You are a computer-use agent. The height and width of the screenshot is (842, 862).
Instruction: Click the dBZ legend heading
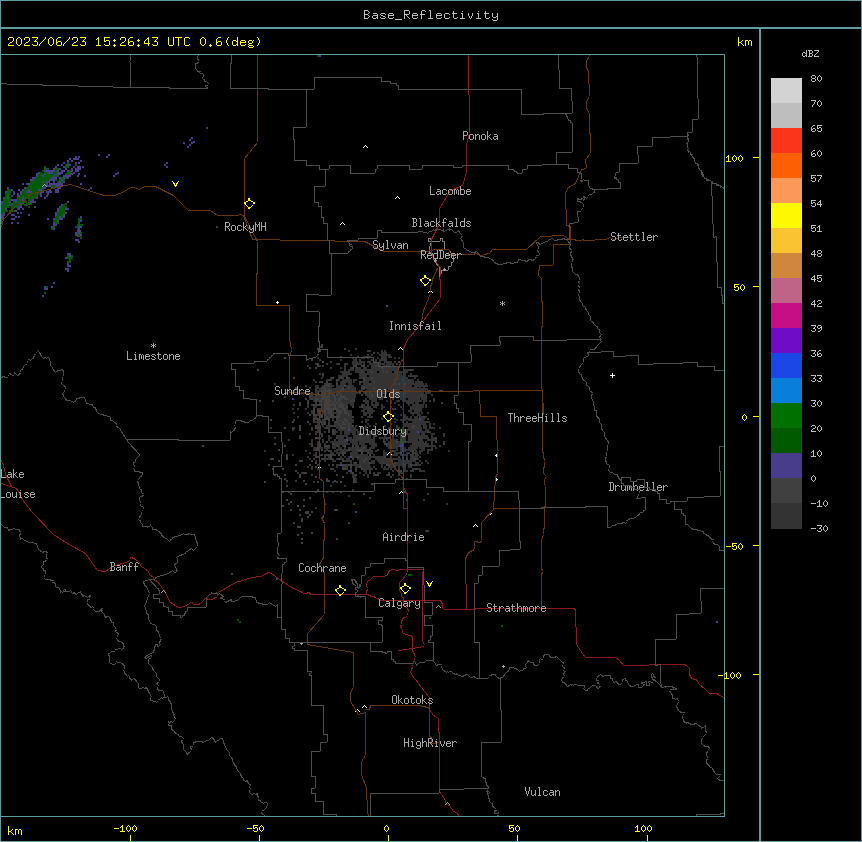810,53
